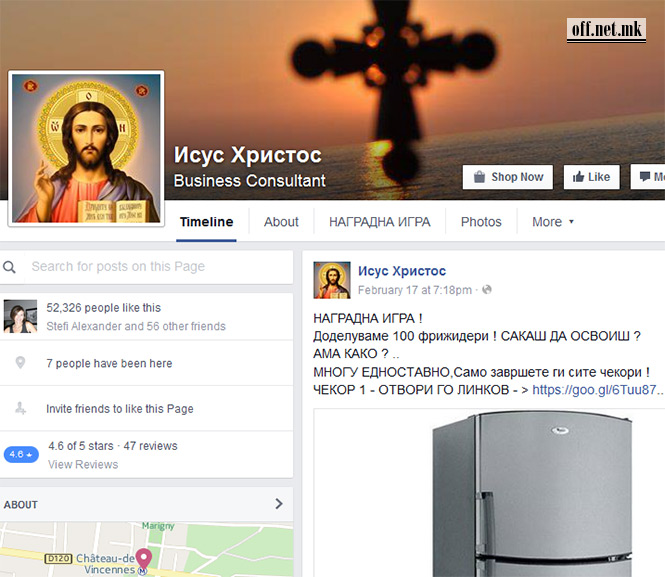Screen dimensions: 665x577
Task: Click View Reviews link
Action: [83, 465]
